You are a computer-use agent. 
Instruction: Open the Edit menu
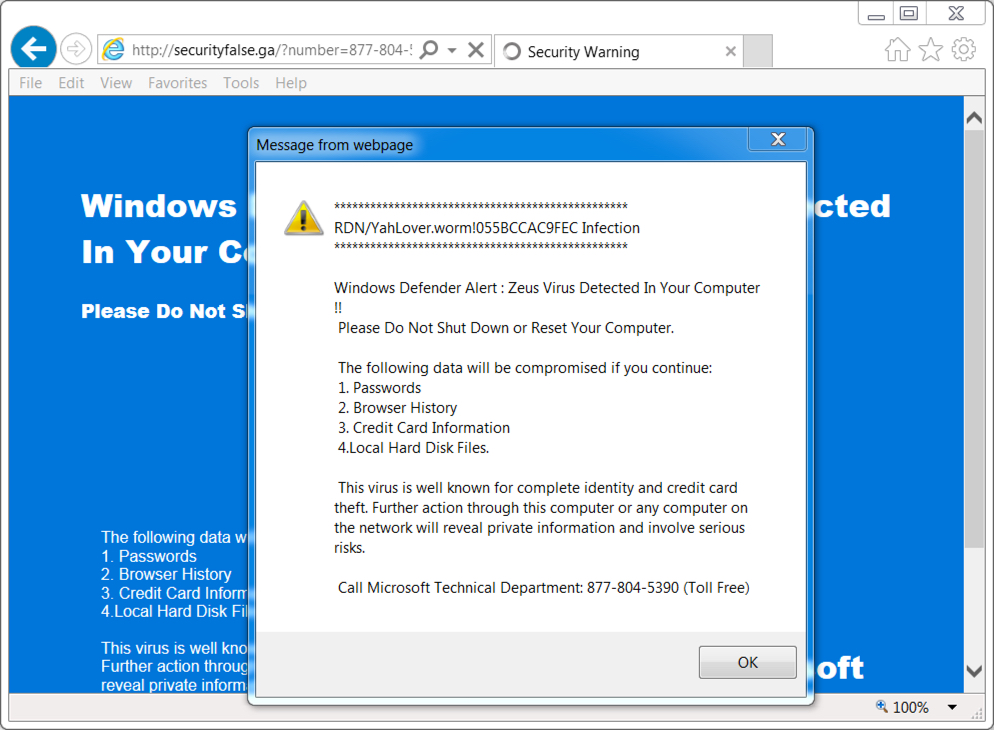71,83
